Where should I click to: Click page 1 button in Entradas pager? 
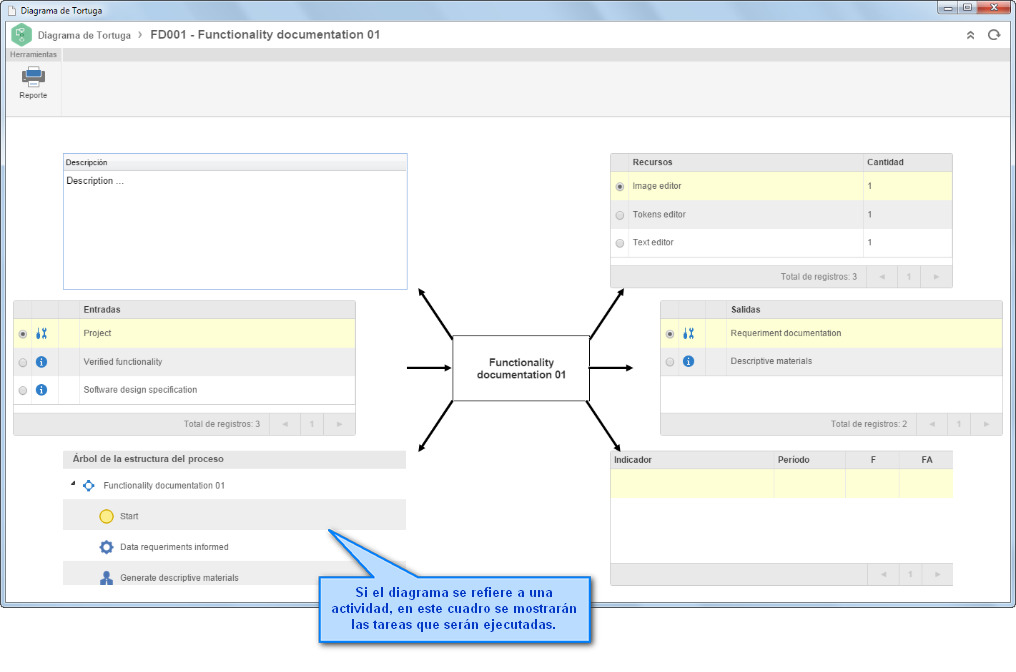[x=312, y=424]
